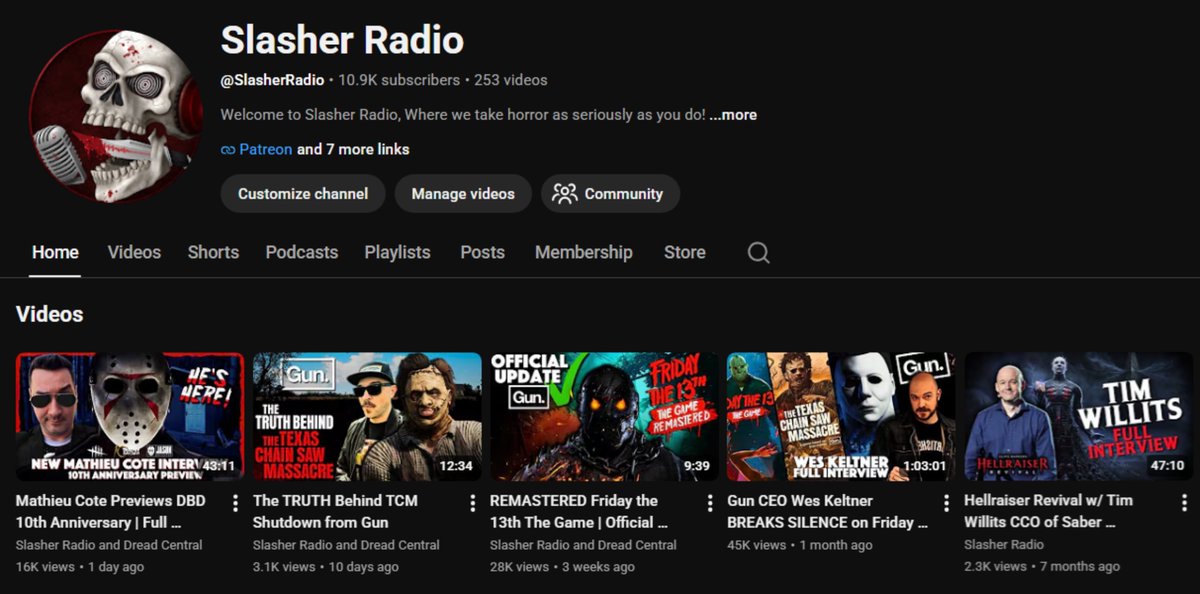The image size is (1200, 594).
Task: Click the 253 videos count
Action: click(511, 80)
